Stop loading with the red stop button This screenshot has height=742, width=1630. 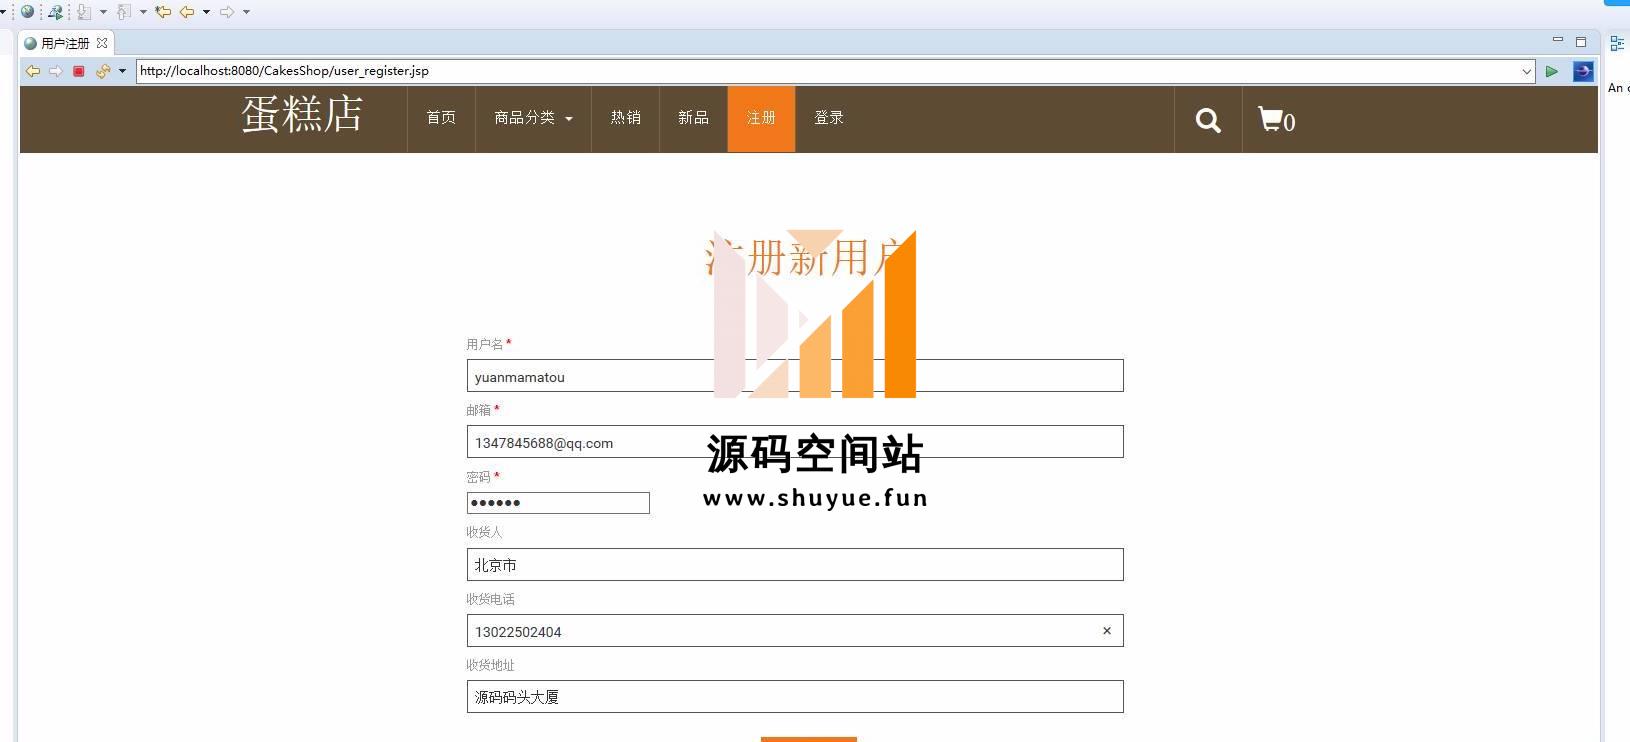[x=79, y=71]
